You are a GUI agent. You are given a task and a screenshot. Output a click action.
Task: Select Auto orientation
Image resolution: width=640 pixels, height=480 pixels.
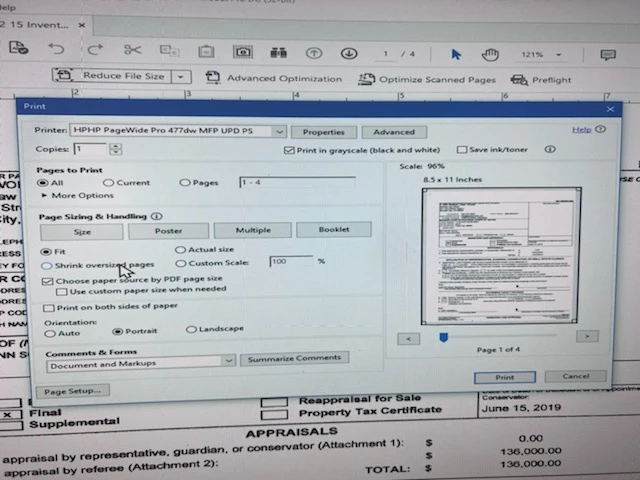click(50, 333)
